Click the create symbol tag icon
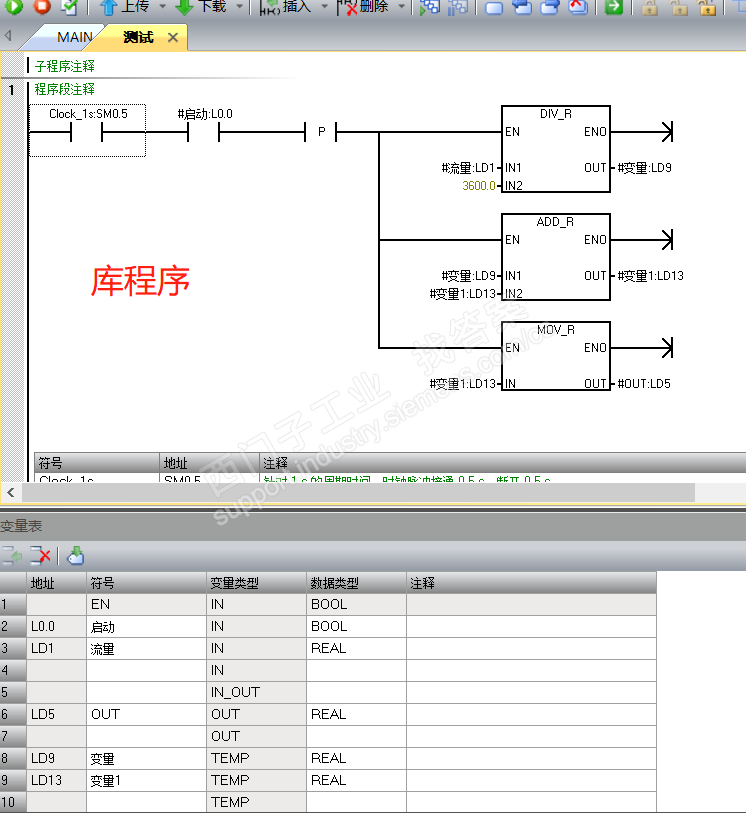Image resolution: width=746 pixels, height=813 pixels. coord(76,556)
